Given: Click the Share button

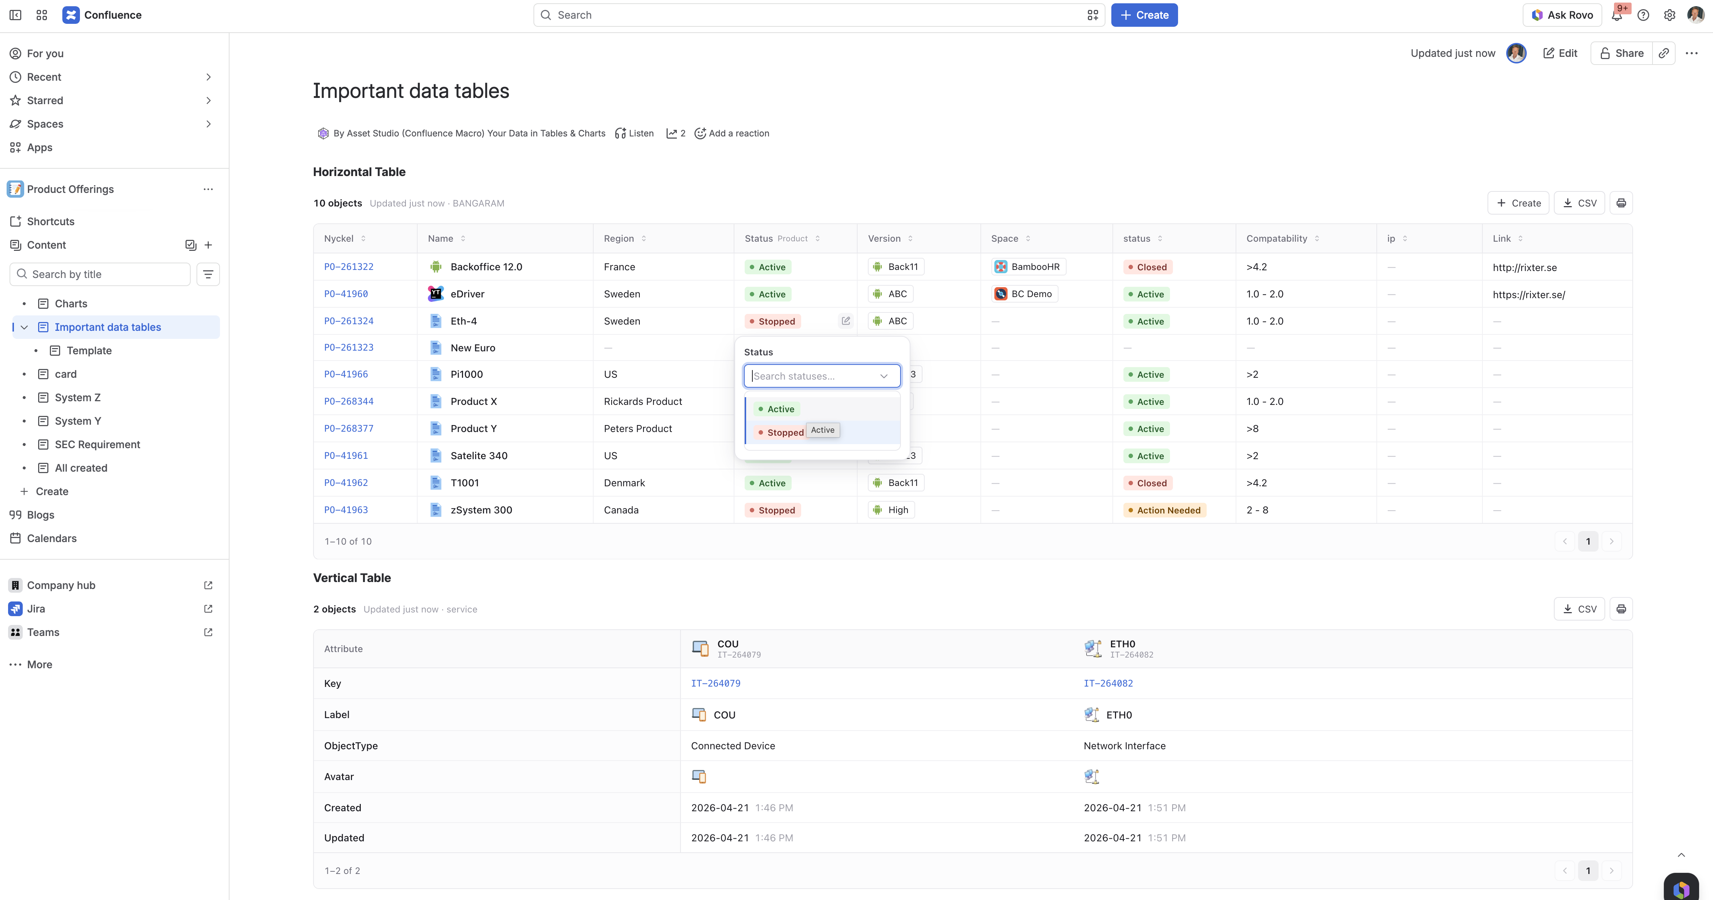Looking at the screenshot, I should [1621, 53].
